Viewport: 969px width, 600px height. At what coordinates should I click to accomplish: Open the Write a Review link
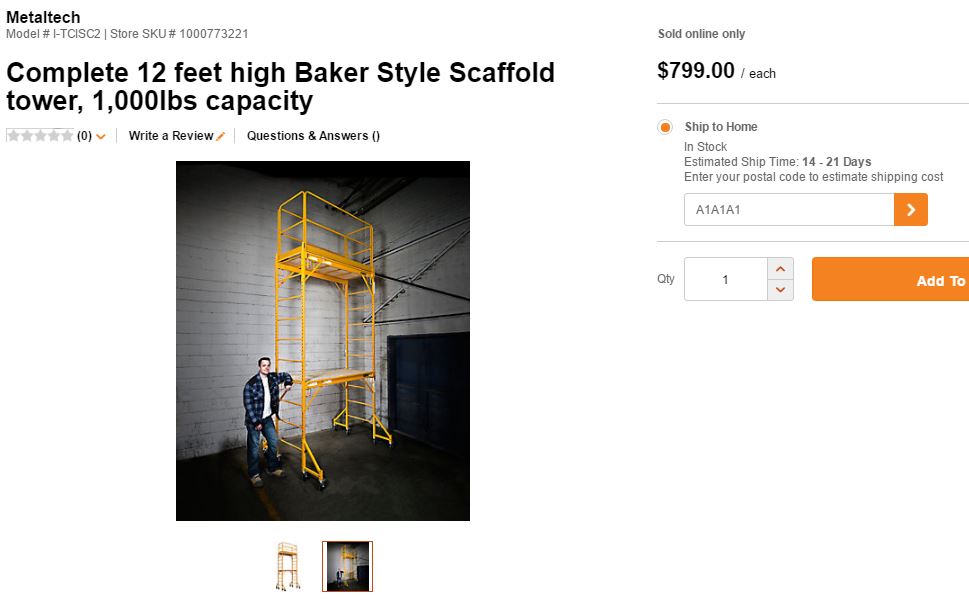click(x=171, y=136)
